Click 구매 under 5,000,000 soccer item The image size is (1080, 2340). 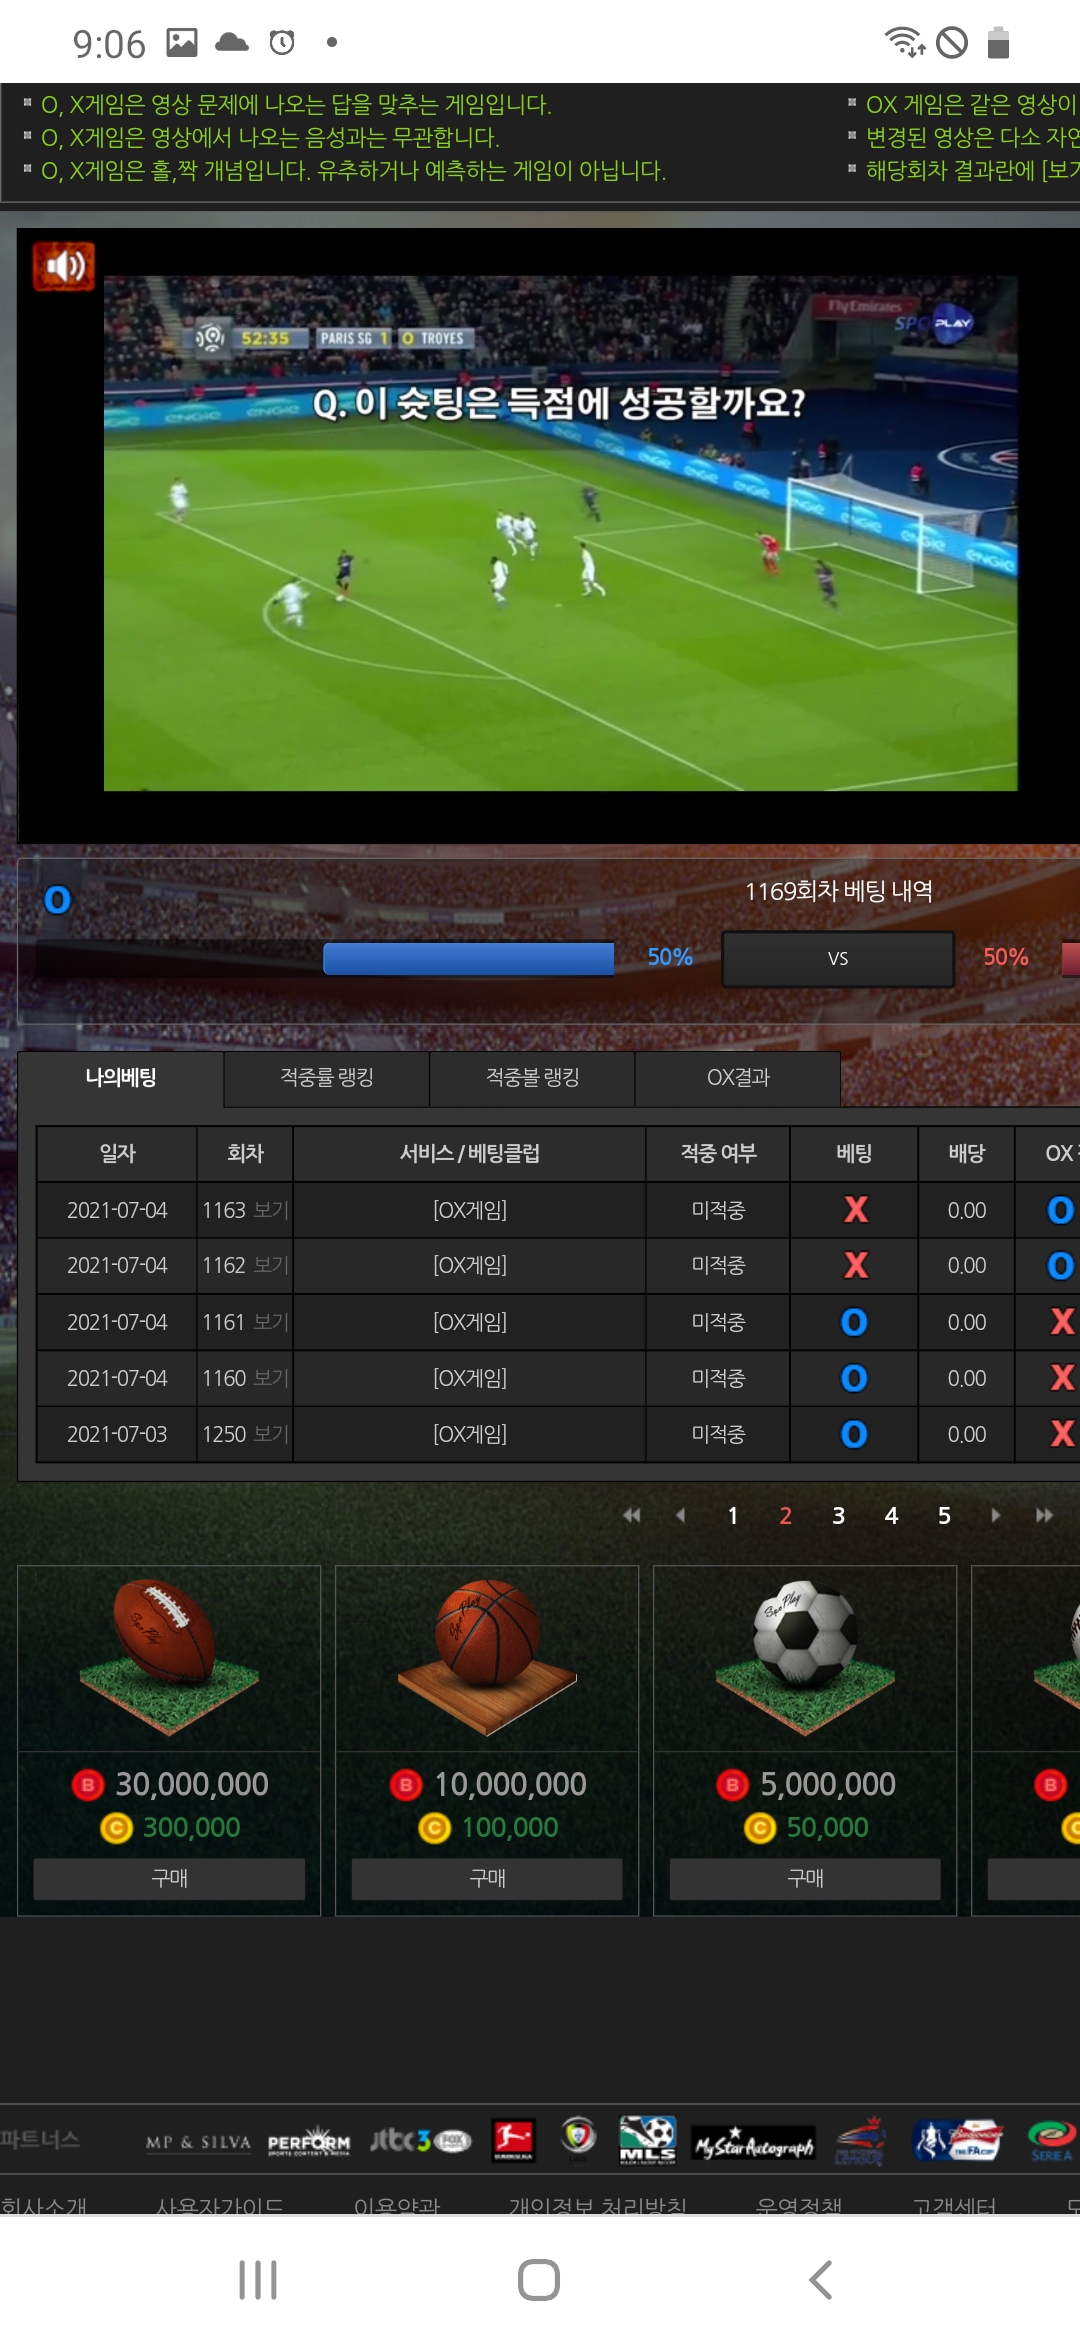tap(805, 1879)
